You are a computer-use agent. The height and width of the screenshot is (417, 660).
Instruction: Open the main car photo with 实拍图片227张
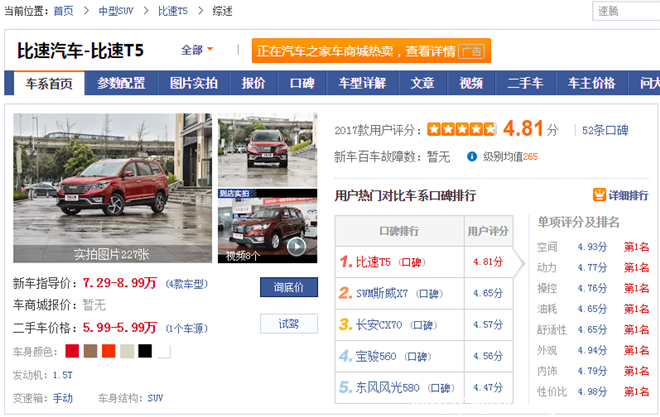112,187
